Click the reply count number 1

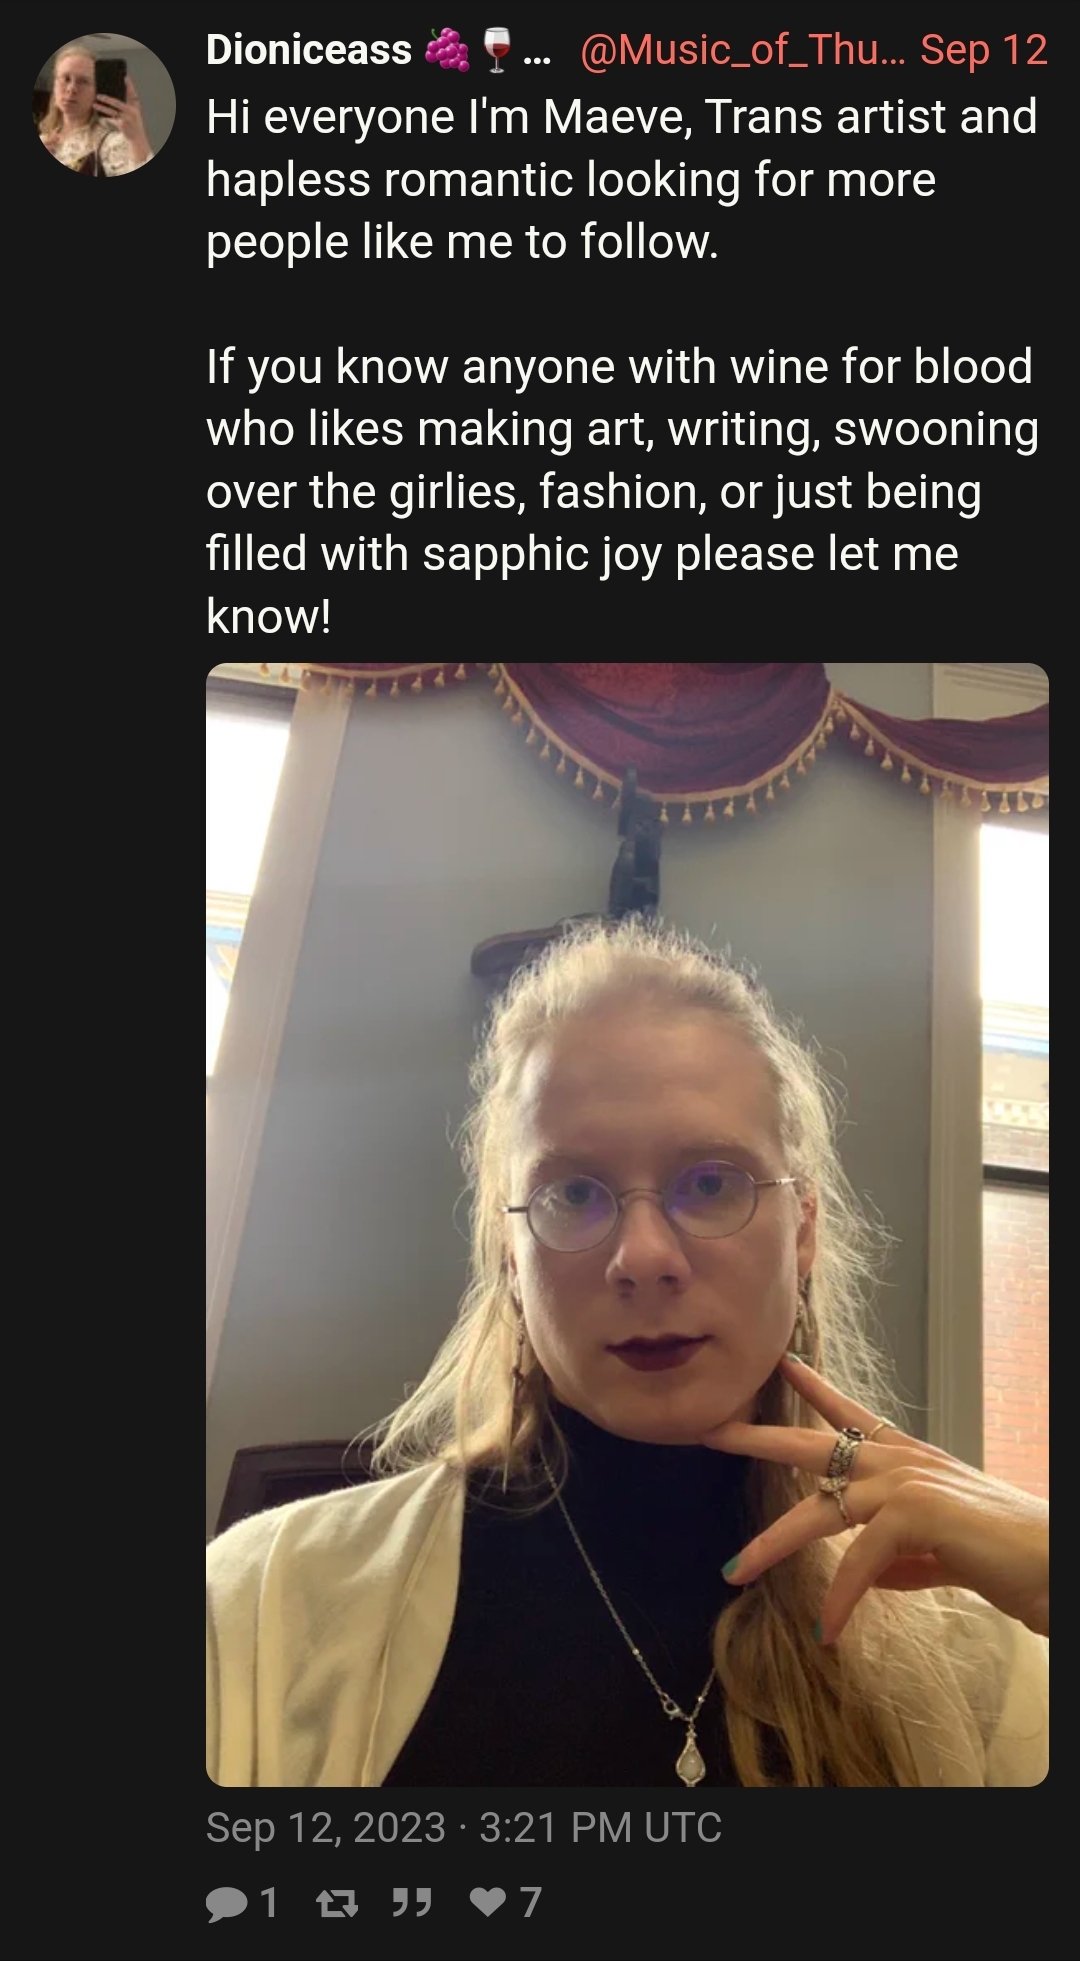pyautogui.click(x=267, y=1902)
